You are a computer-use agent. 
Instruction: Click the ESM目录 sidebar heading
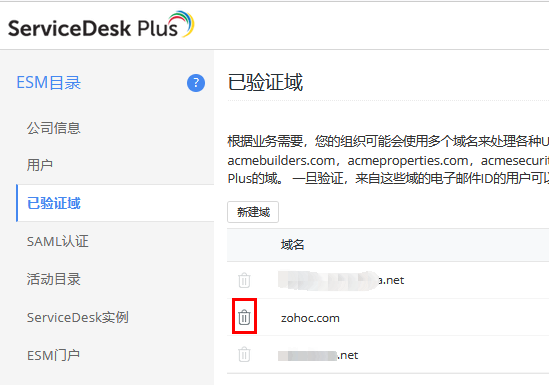49,83
